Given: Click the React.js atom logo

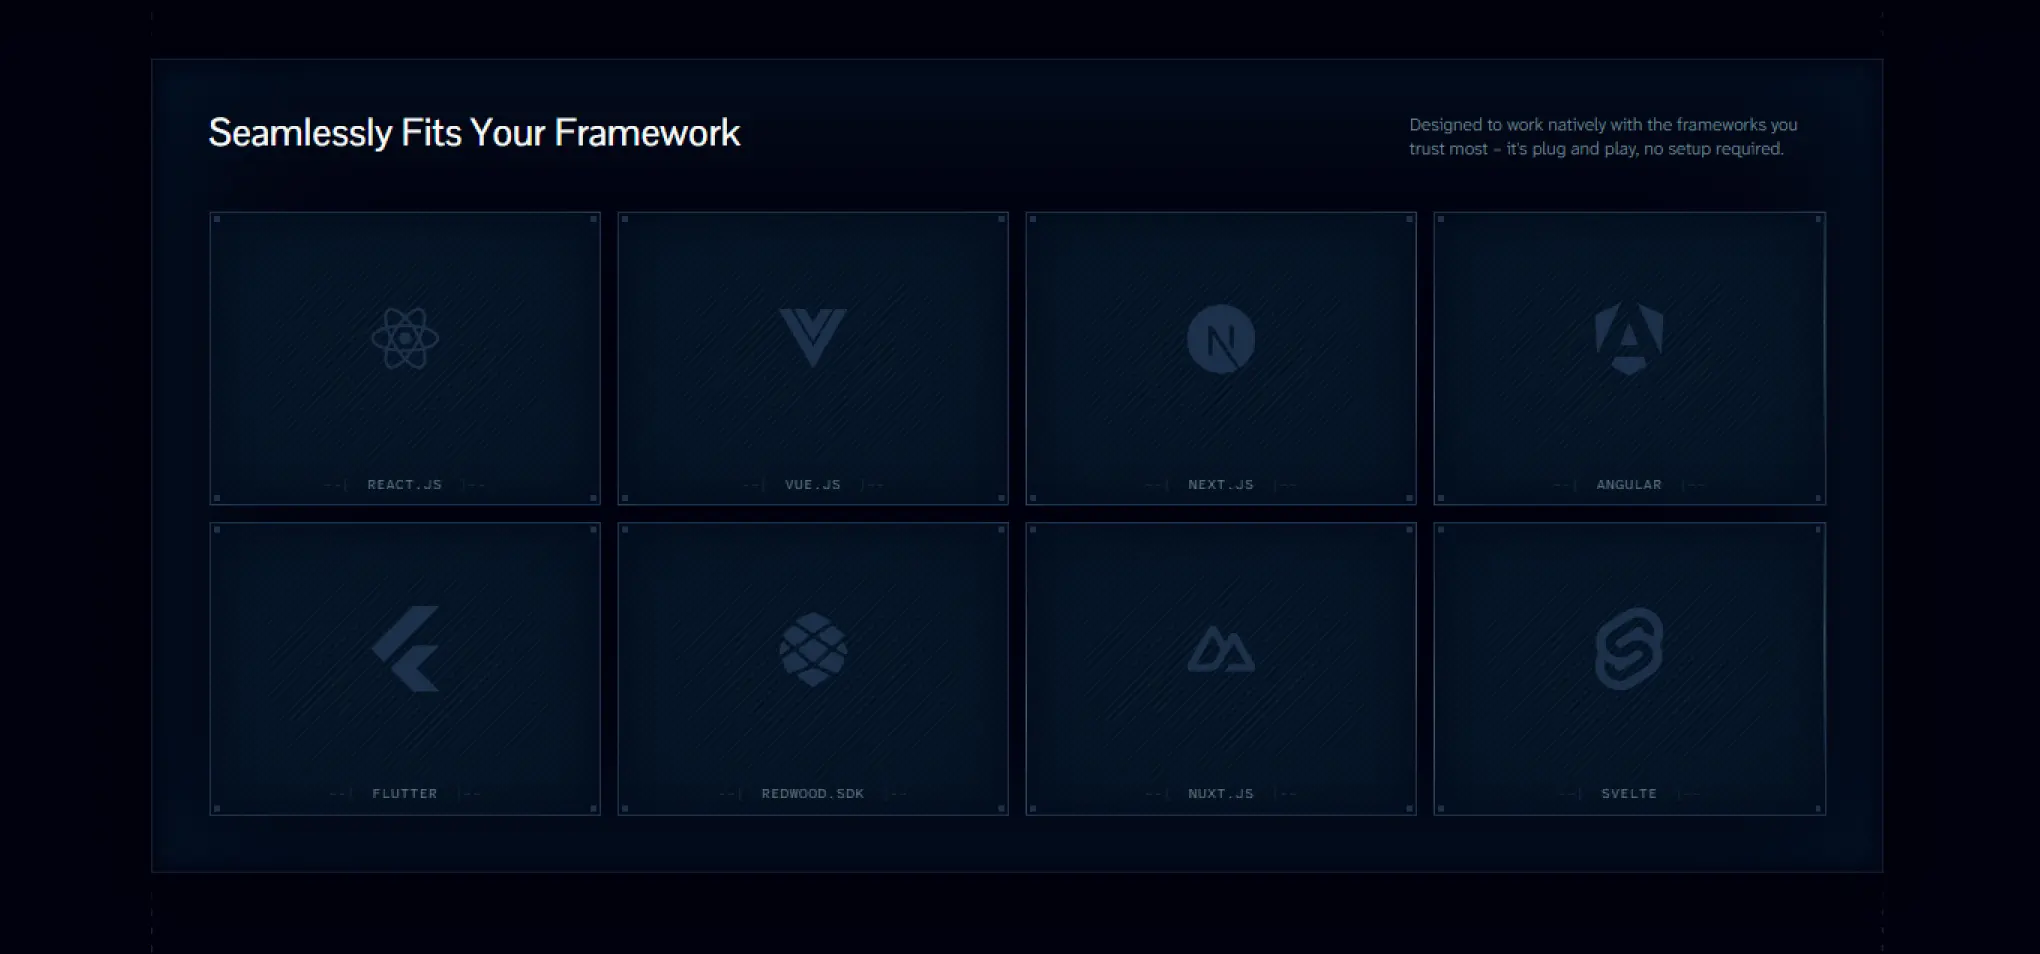Looking at the screenshot, I should coord(404,338).
